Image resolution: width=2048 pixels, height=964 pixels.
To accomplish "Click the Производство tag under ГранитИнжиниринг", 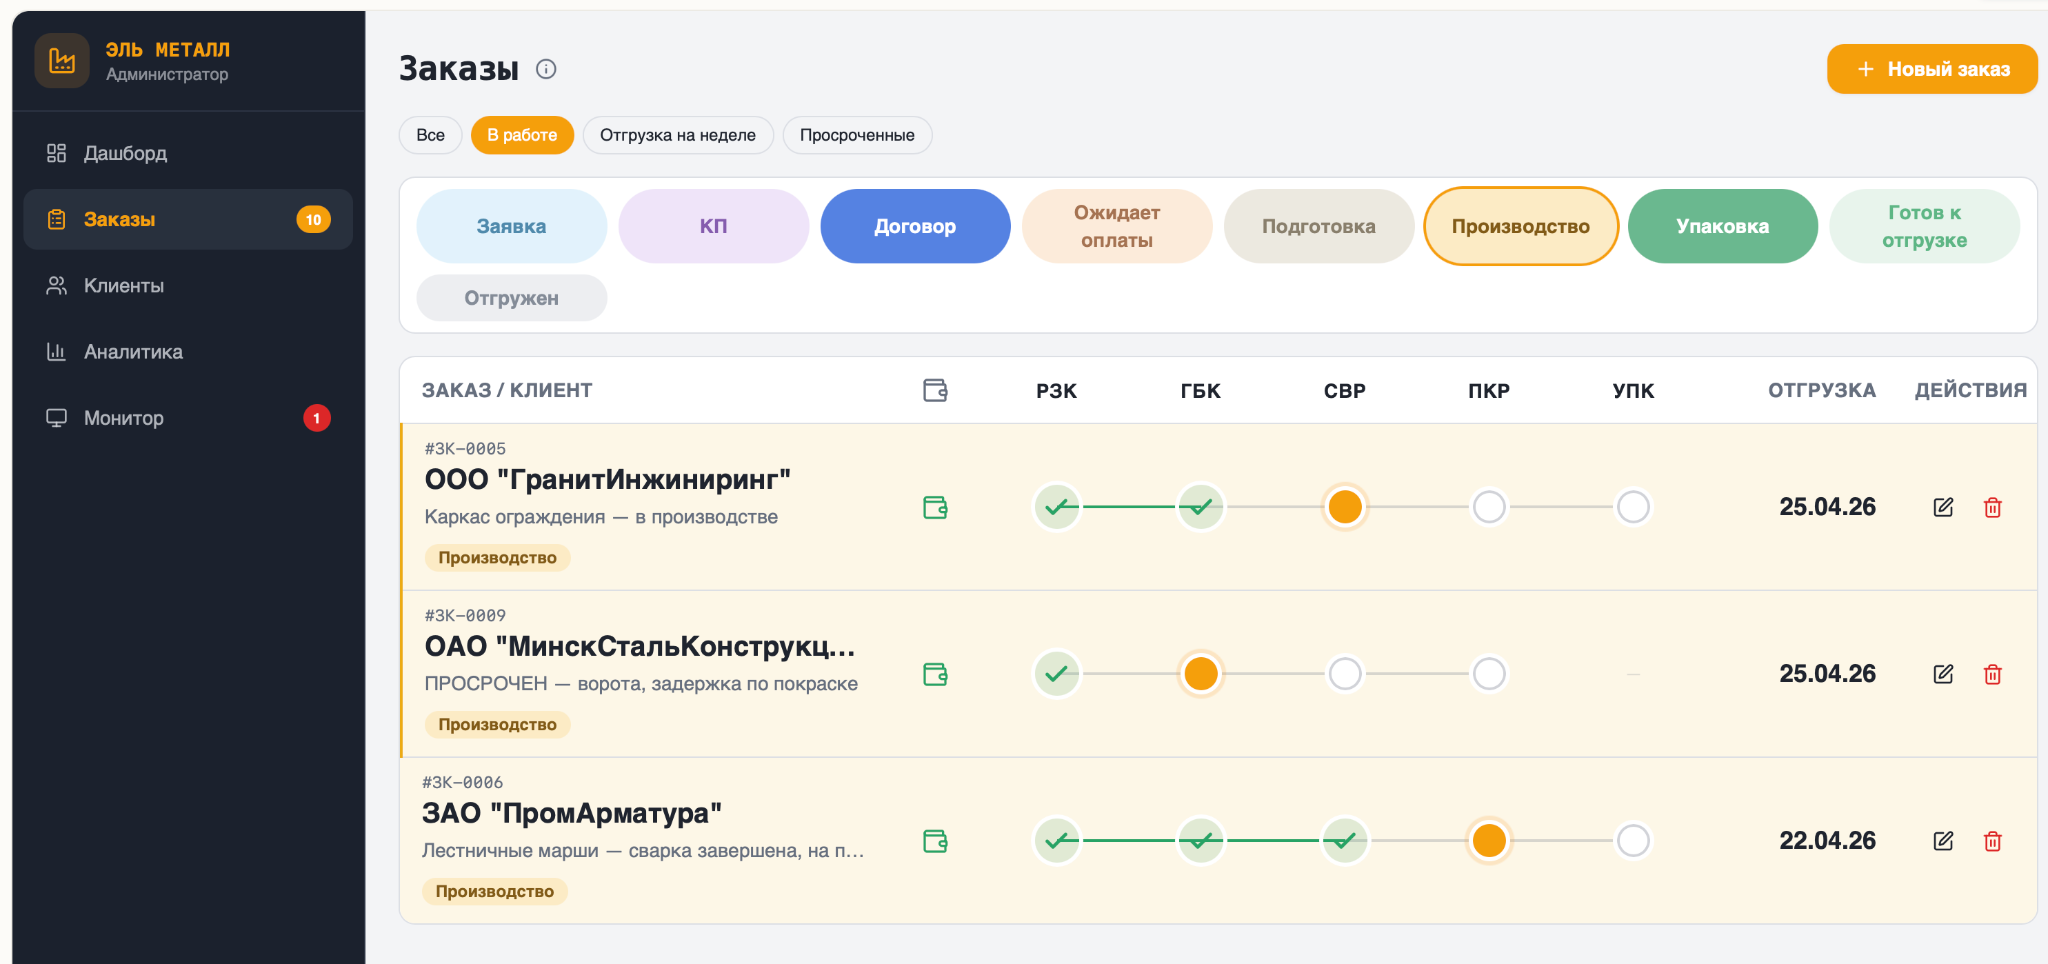I will pos(498,558).
